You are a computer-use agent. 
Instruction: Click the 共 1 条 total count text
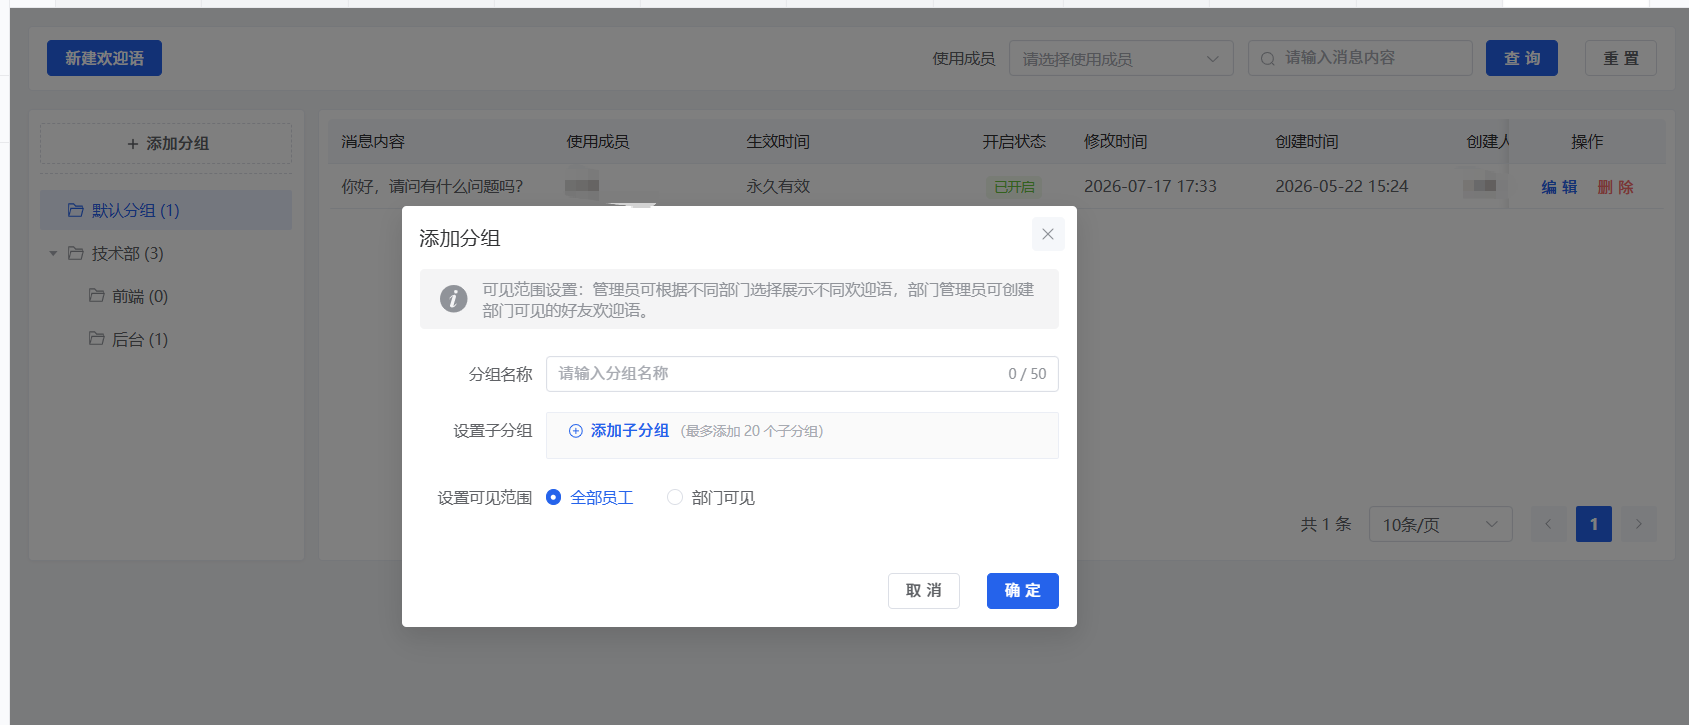tap(1326, 524)
